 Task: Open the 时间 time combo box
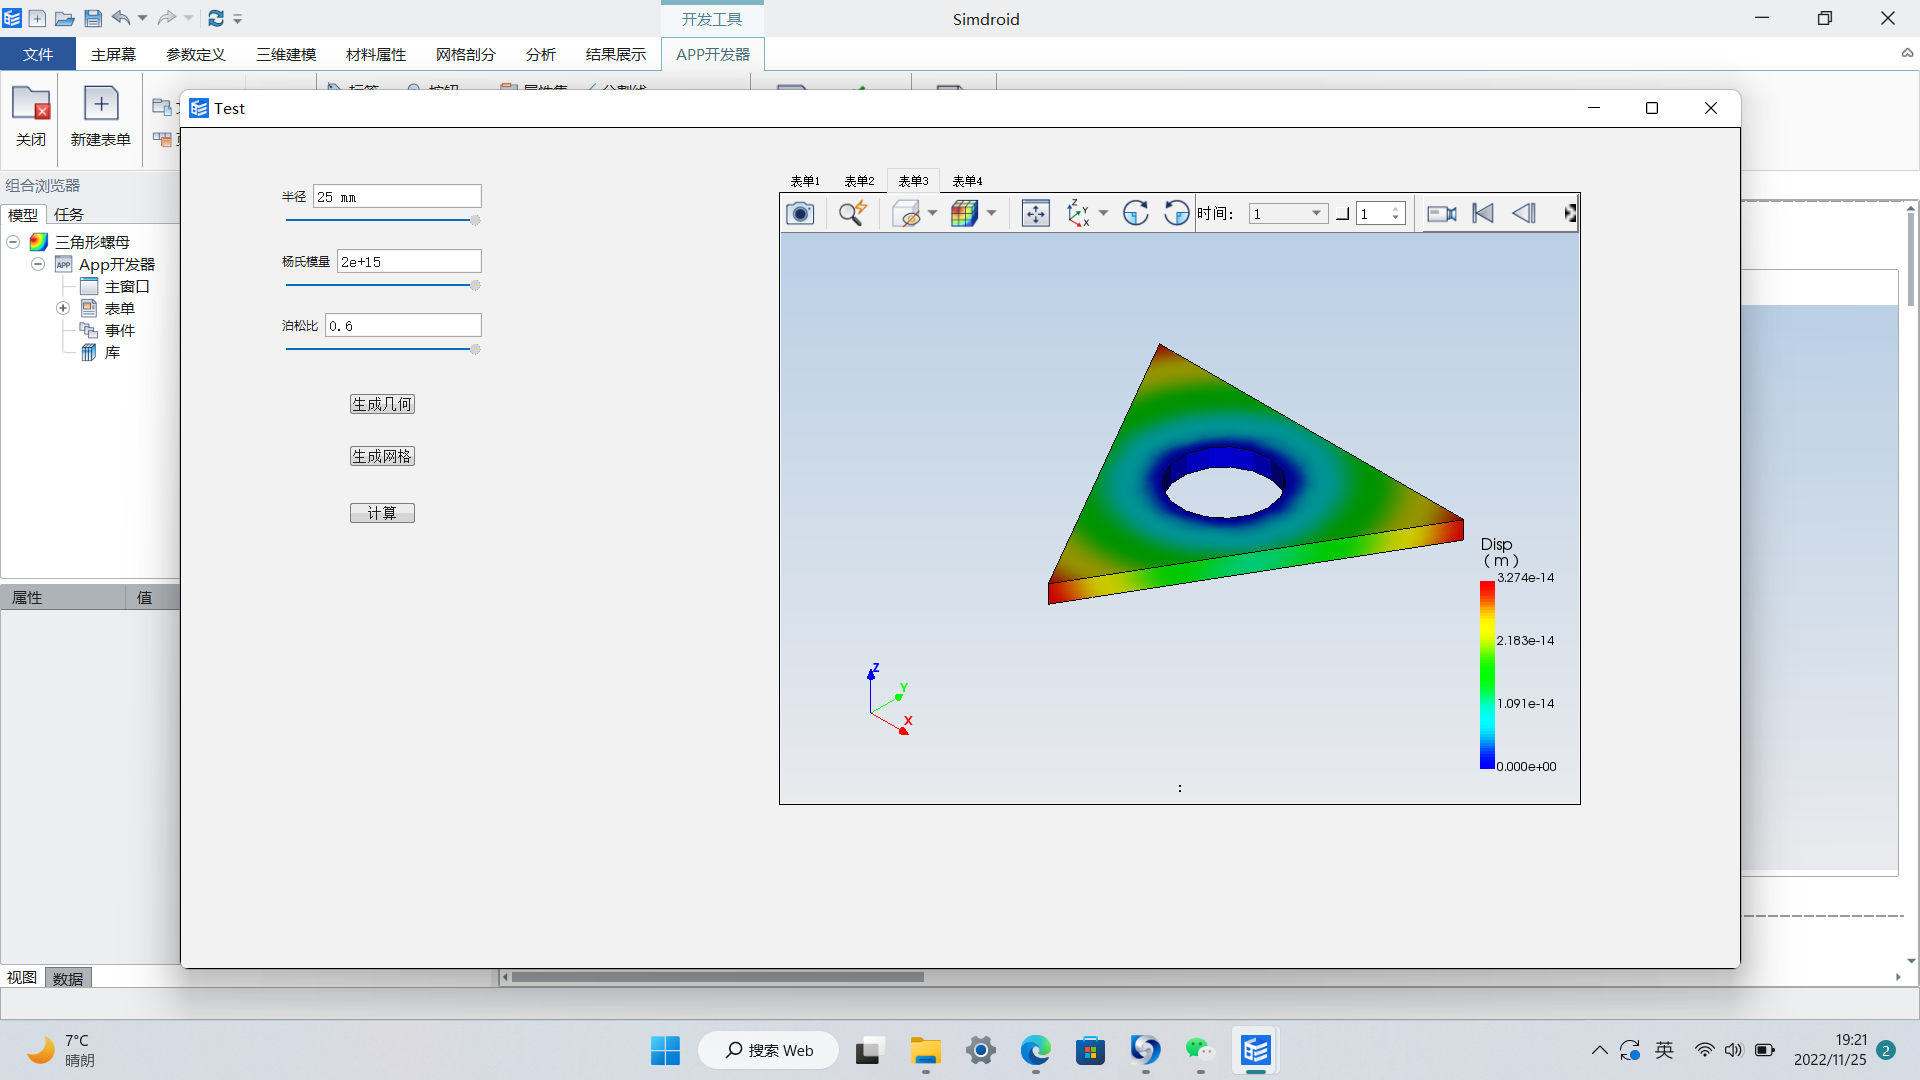point(1288,213)
